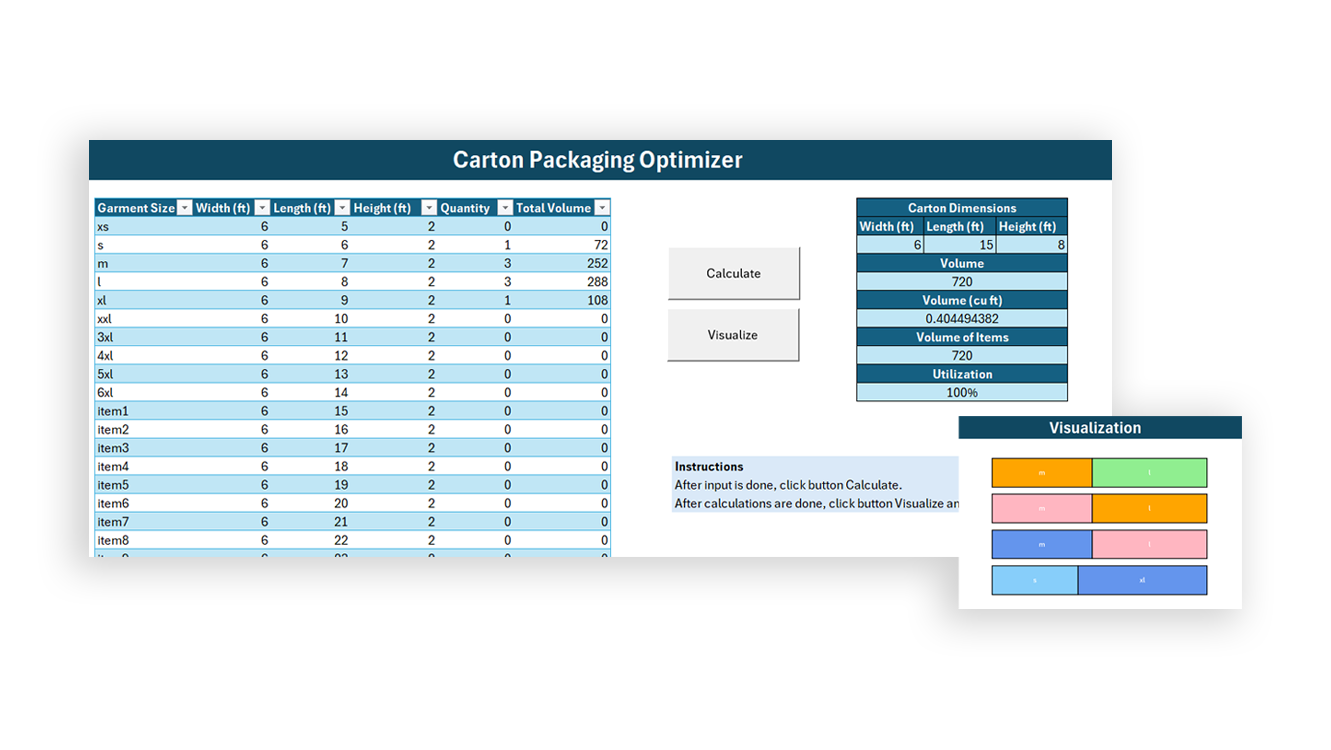The width and height of the screenshot is (1331, 750).
Task: Select the Length cell 22 in item8 row
Action: click(x=312, y=541)
